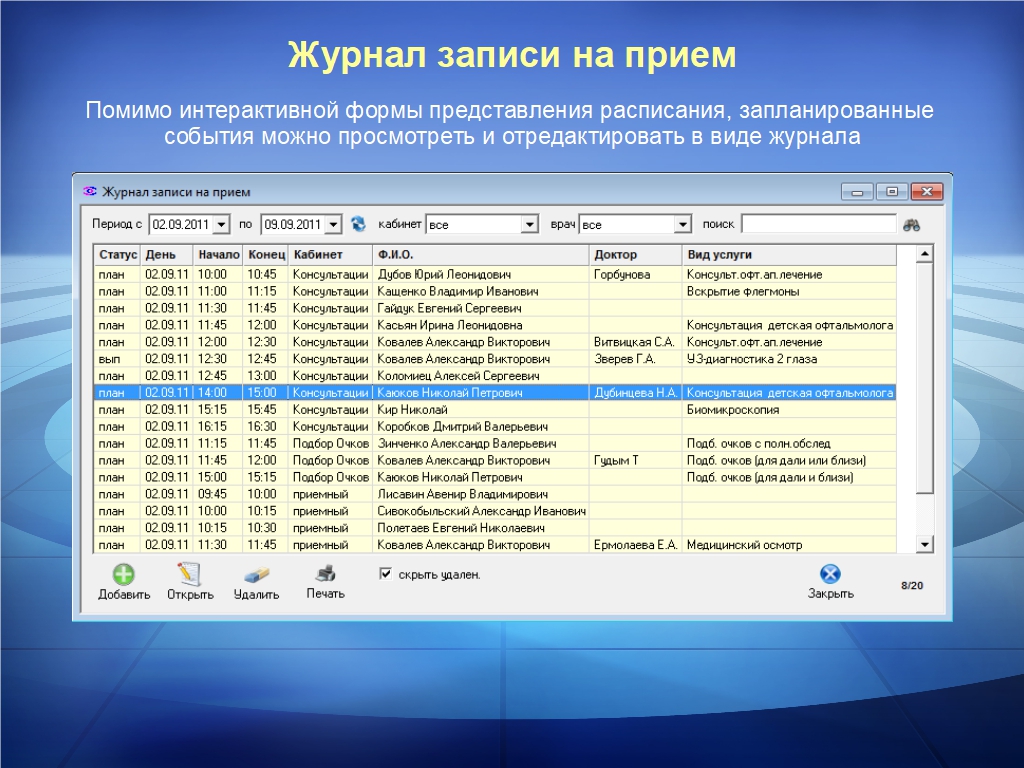Click the binoculars search icon
The width and height of the screenshot is (1024, 768).
(911, 225)
